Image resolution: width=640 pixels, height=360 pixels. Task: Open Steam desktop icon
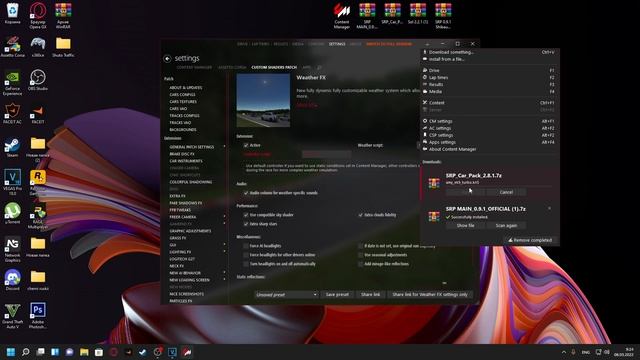pyautogui.click(x=12, y=148)
